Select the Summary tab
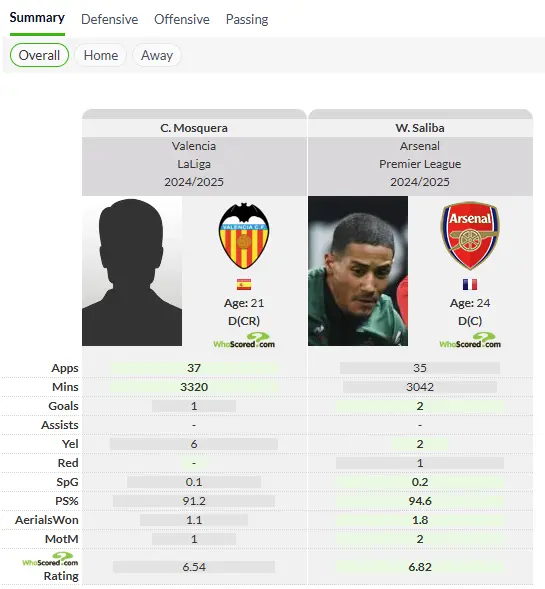Image resolution: width=545 pixels, height=589 pixels. (x=37, y=18)
